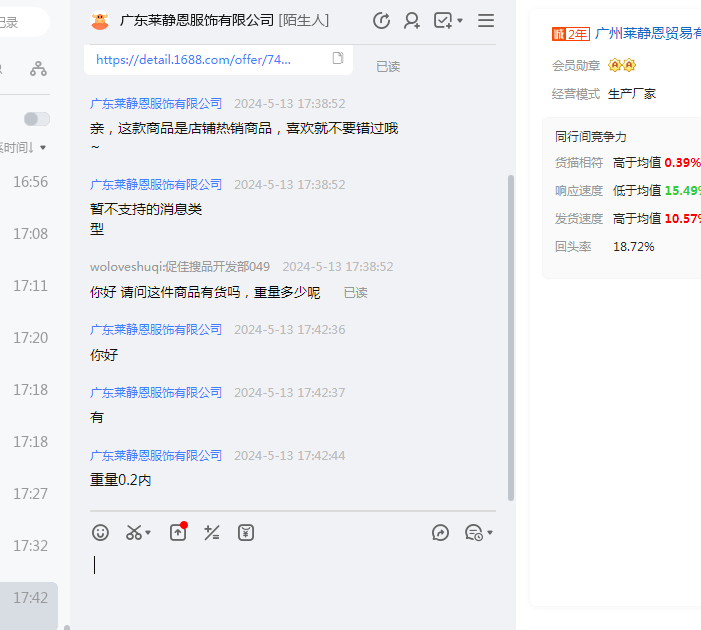Copy the 1688 link with document icon
The height and width of the screenshot is (630, 701).
pyautogui.click(x=338, y=58)
